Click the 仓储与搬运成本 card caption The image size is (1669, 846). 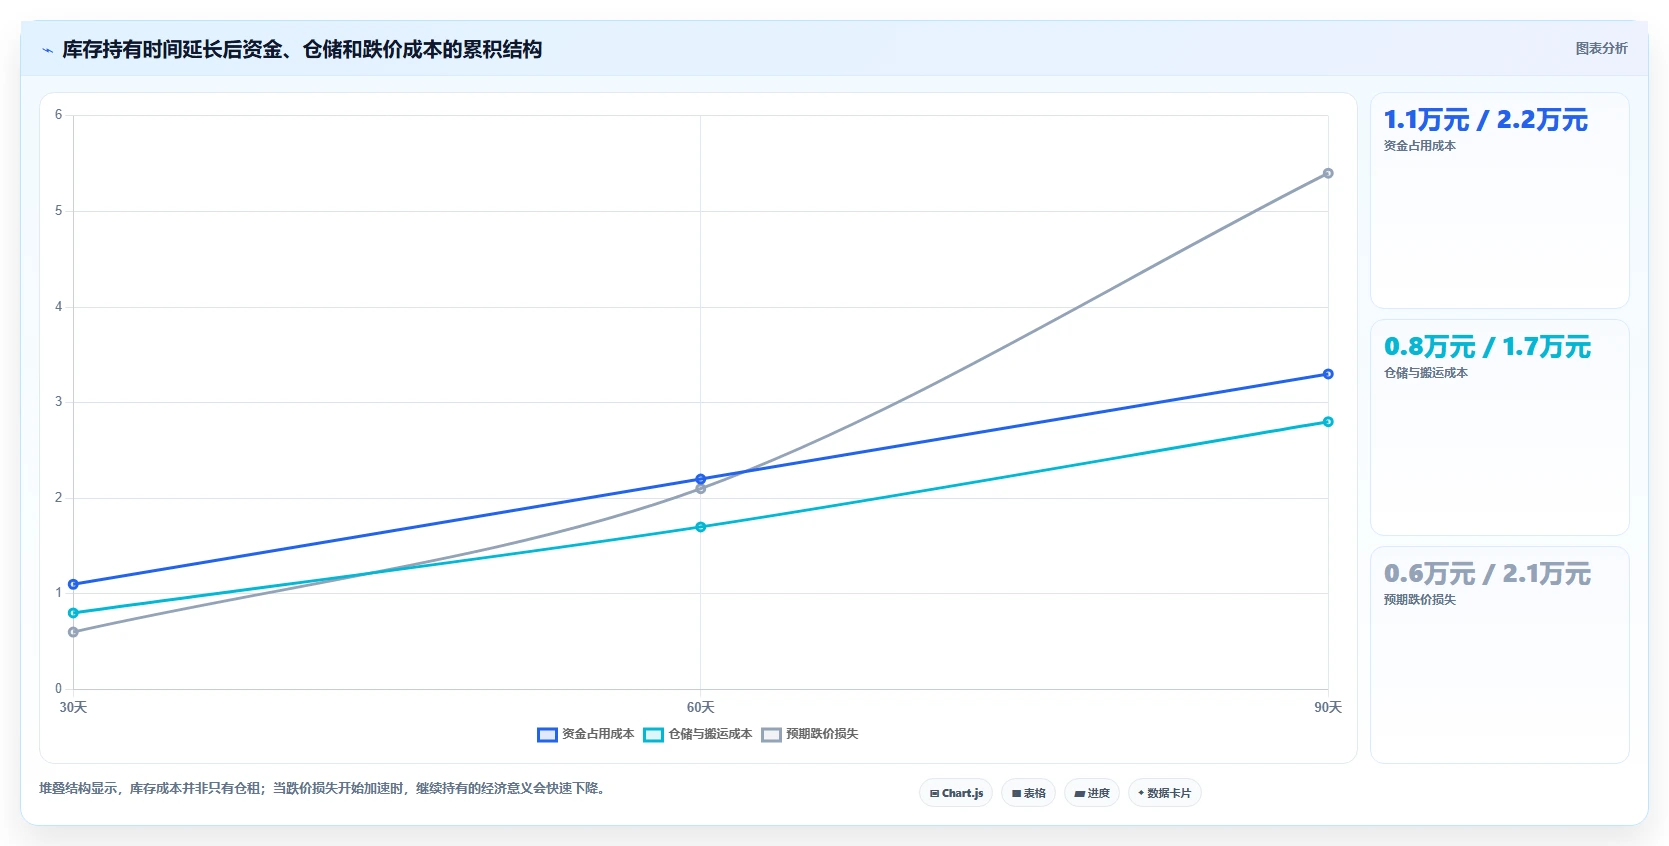[x=1425, y=373]
